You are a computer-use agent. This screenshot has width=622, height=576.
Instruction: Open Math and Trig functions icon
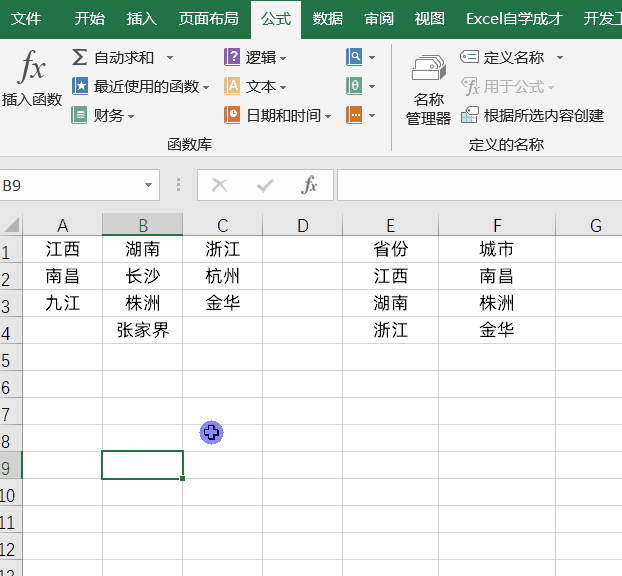point(354,86)
